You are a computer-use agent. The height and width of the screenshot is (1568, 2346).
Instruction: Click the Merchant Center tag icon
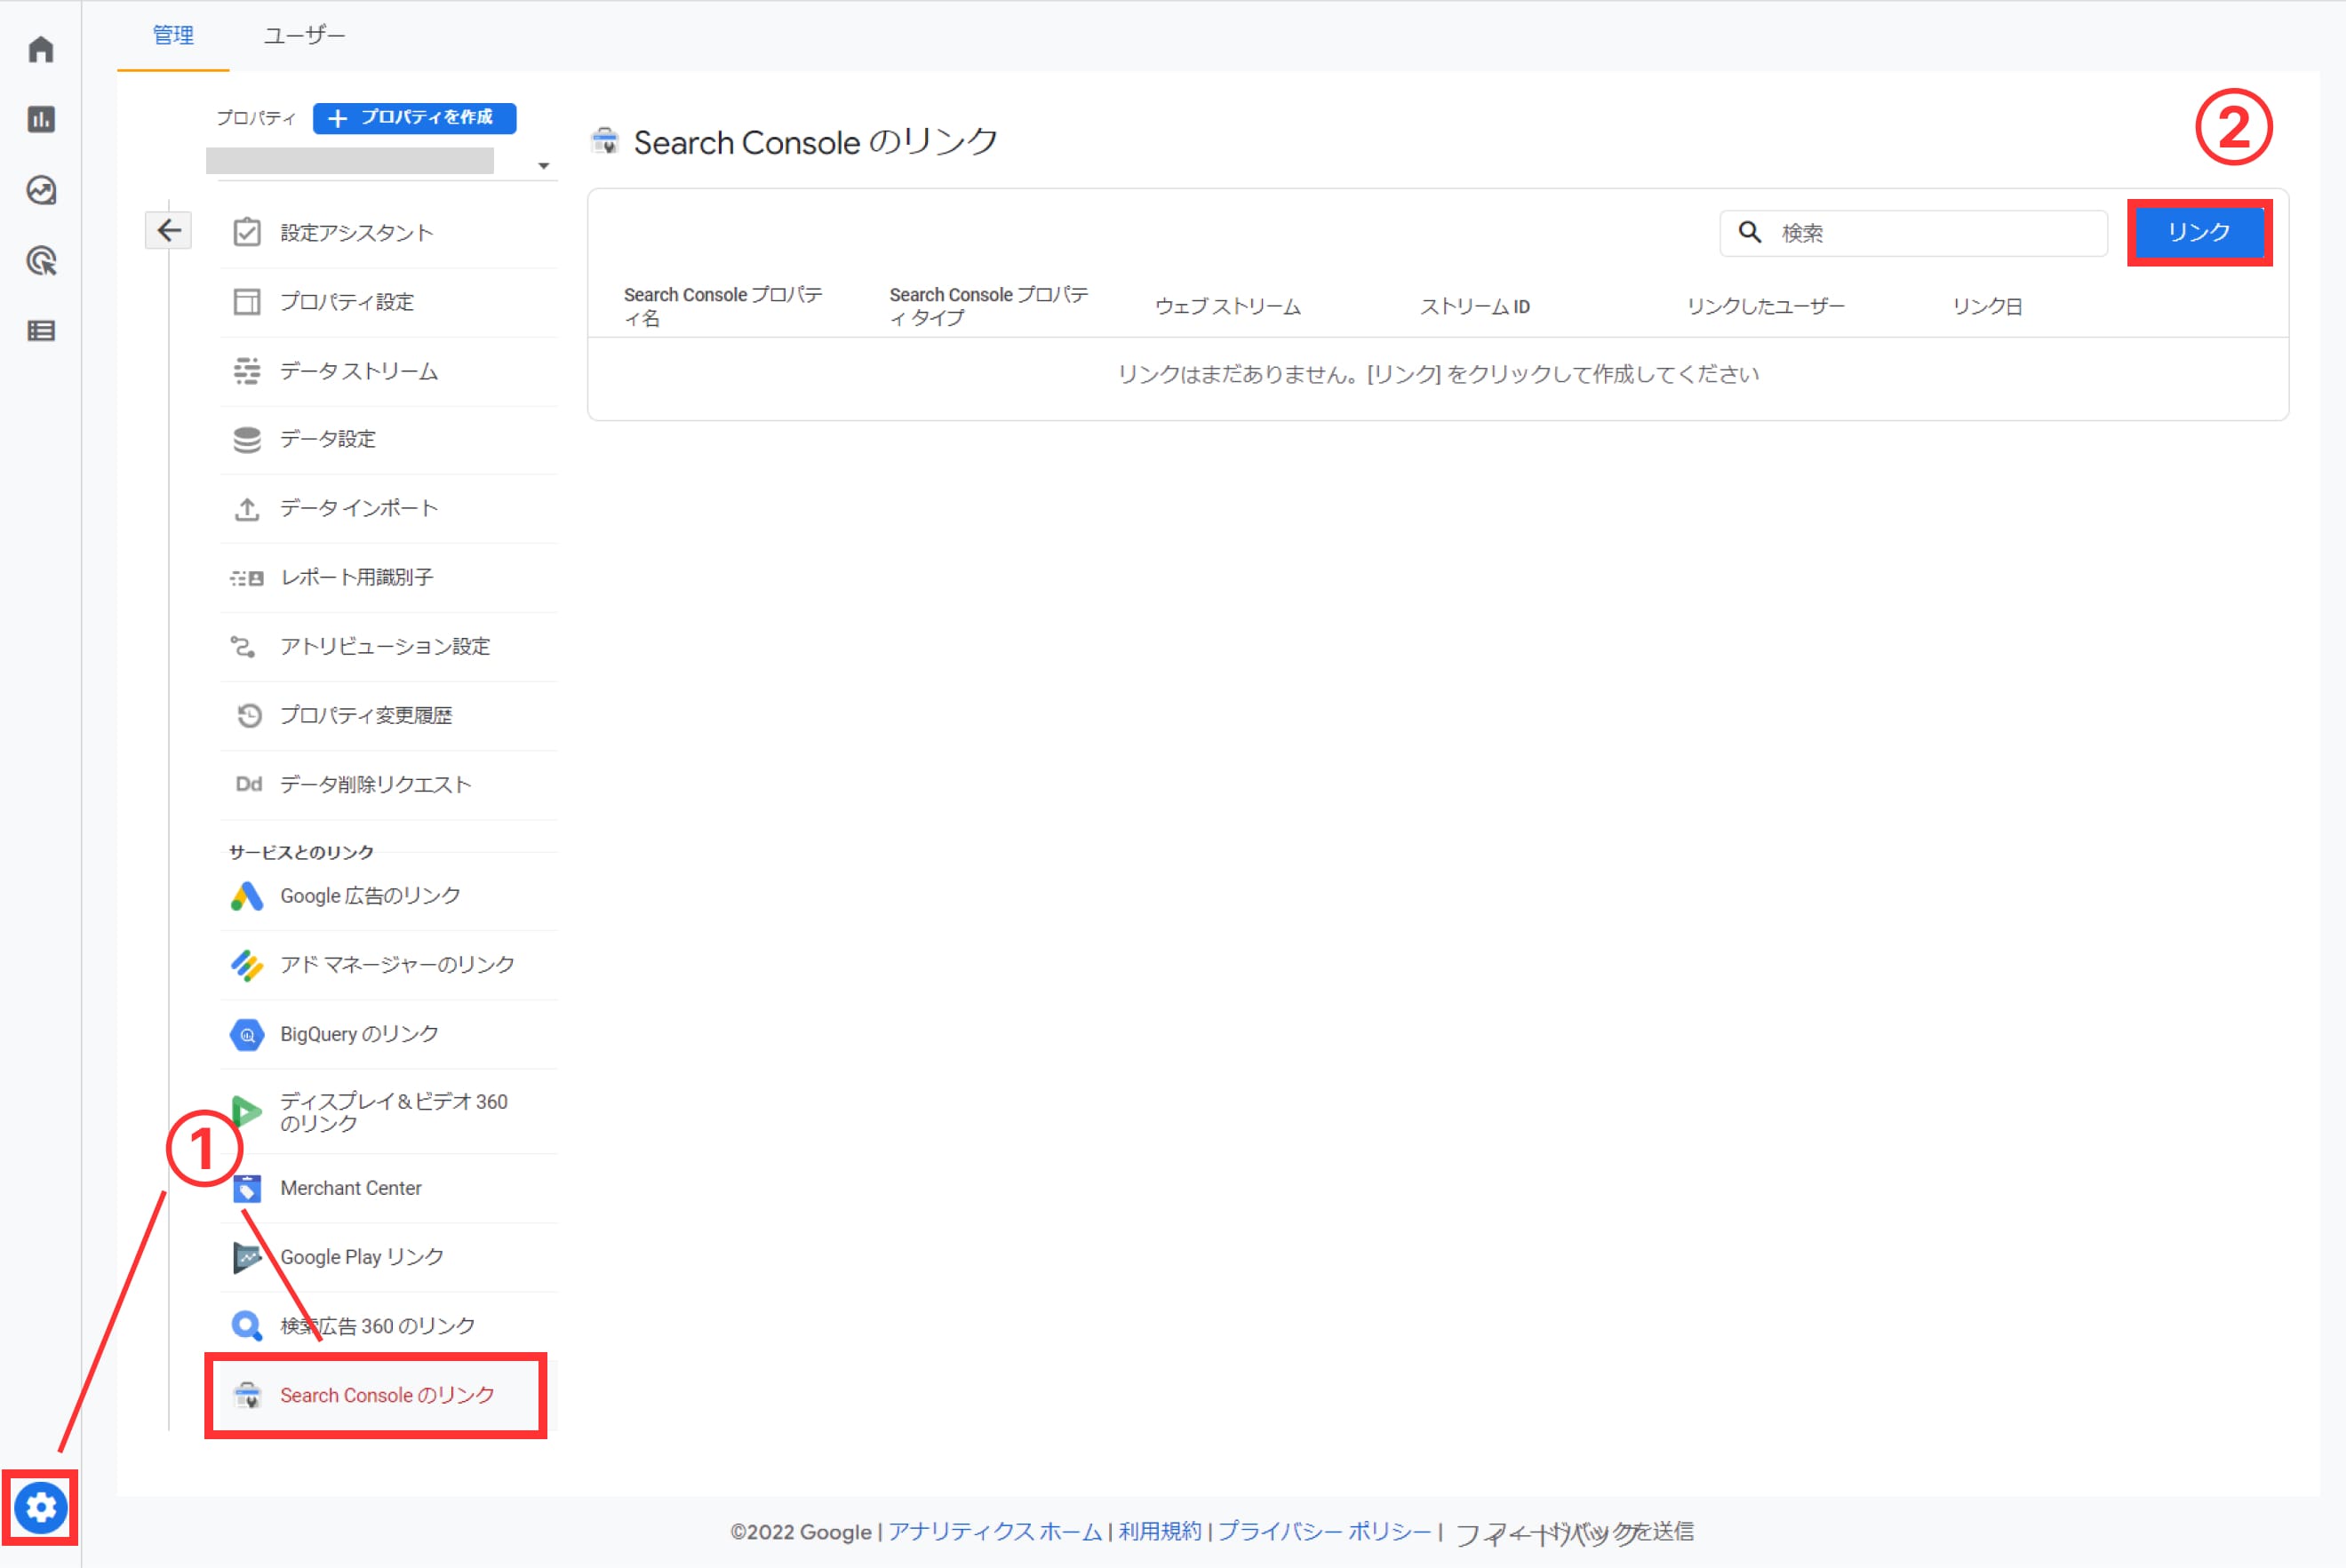click(247, 1189)
